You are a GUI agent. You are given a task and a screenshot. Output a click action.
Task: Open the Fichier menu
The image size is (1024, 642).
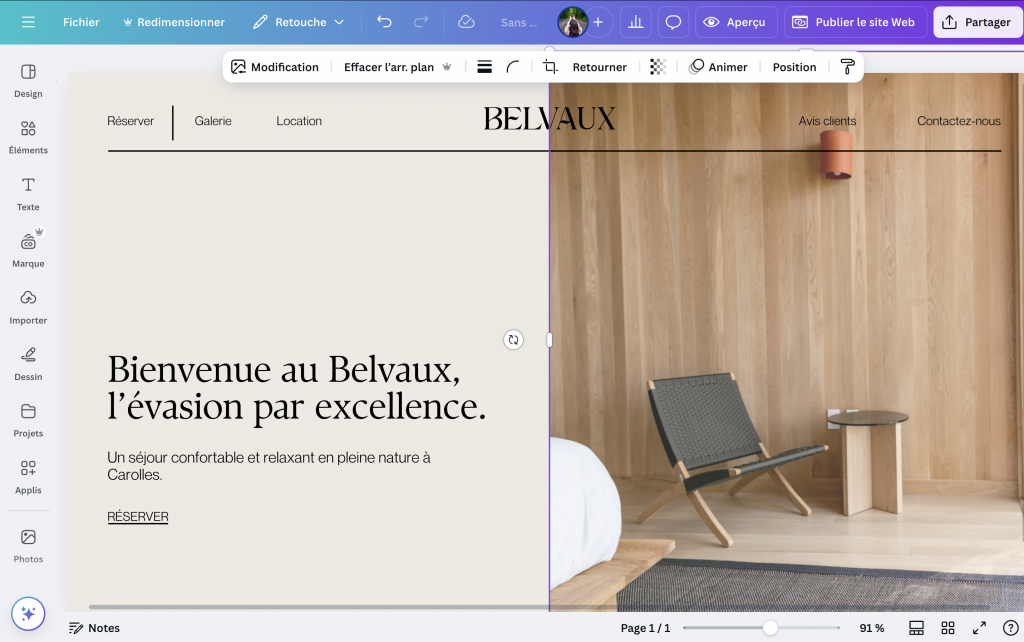[x=81, y=21]
